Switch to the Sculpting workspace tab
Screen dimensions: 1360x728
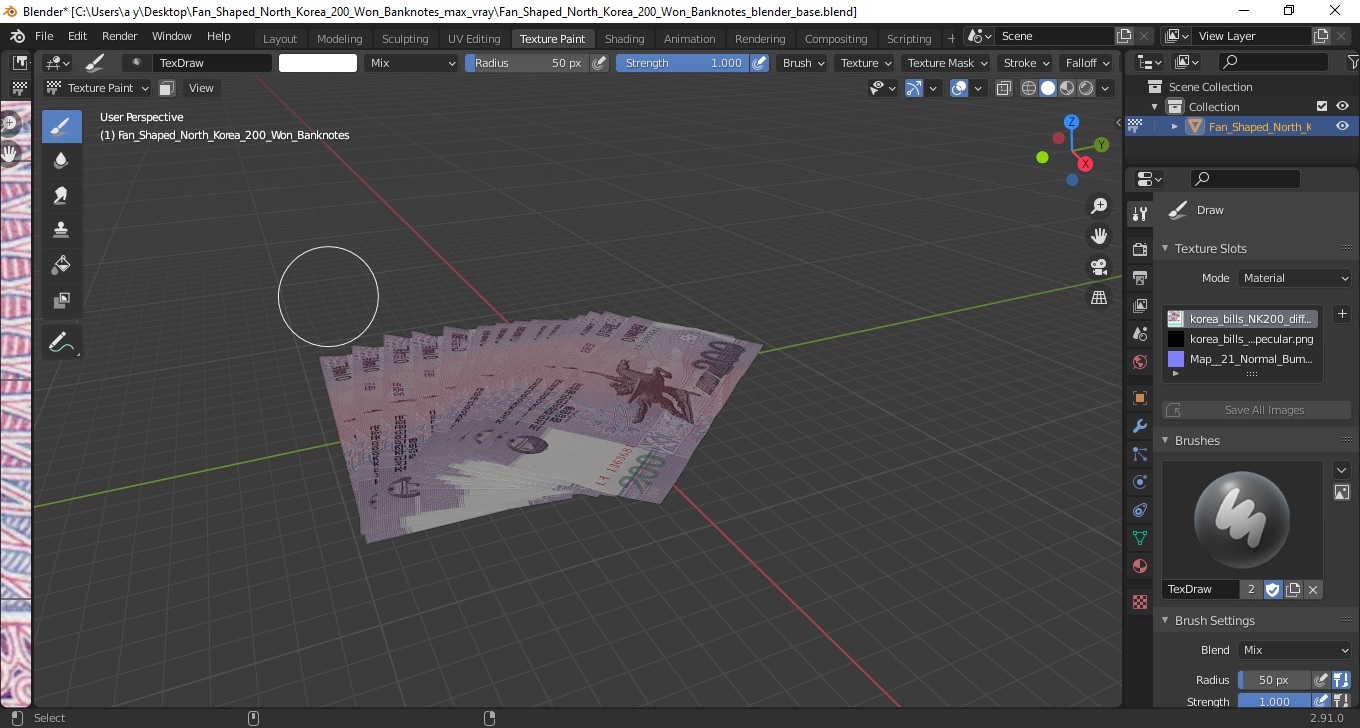(405, 39)
